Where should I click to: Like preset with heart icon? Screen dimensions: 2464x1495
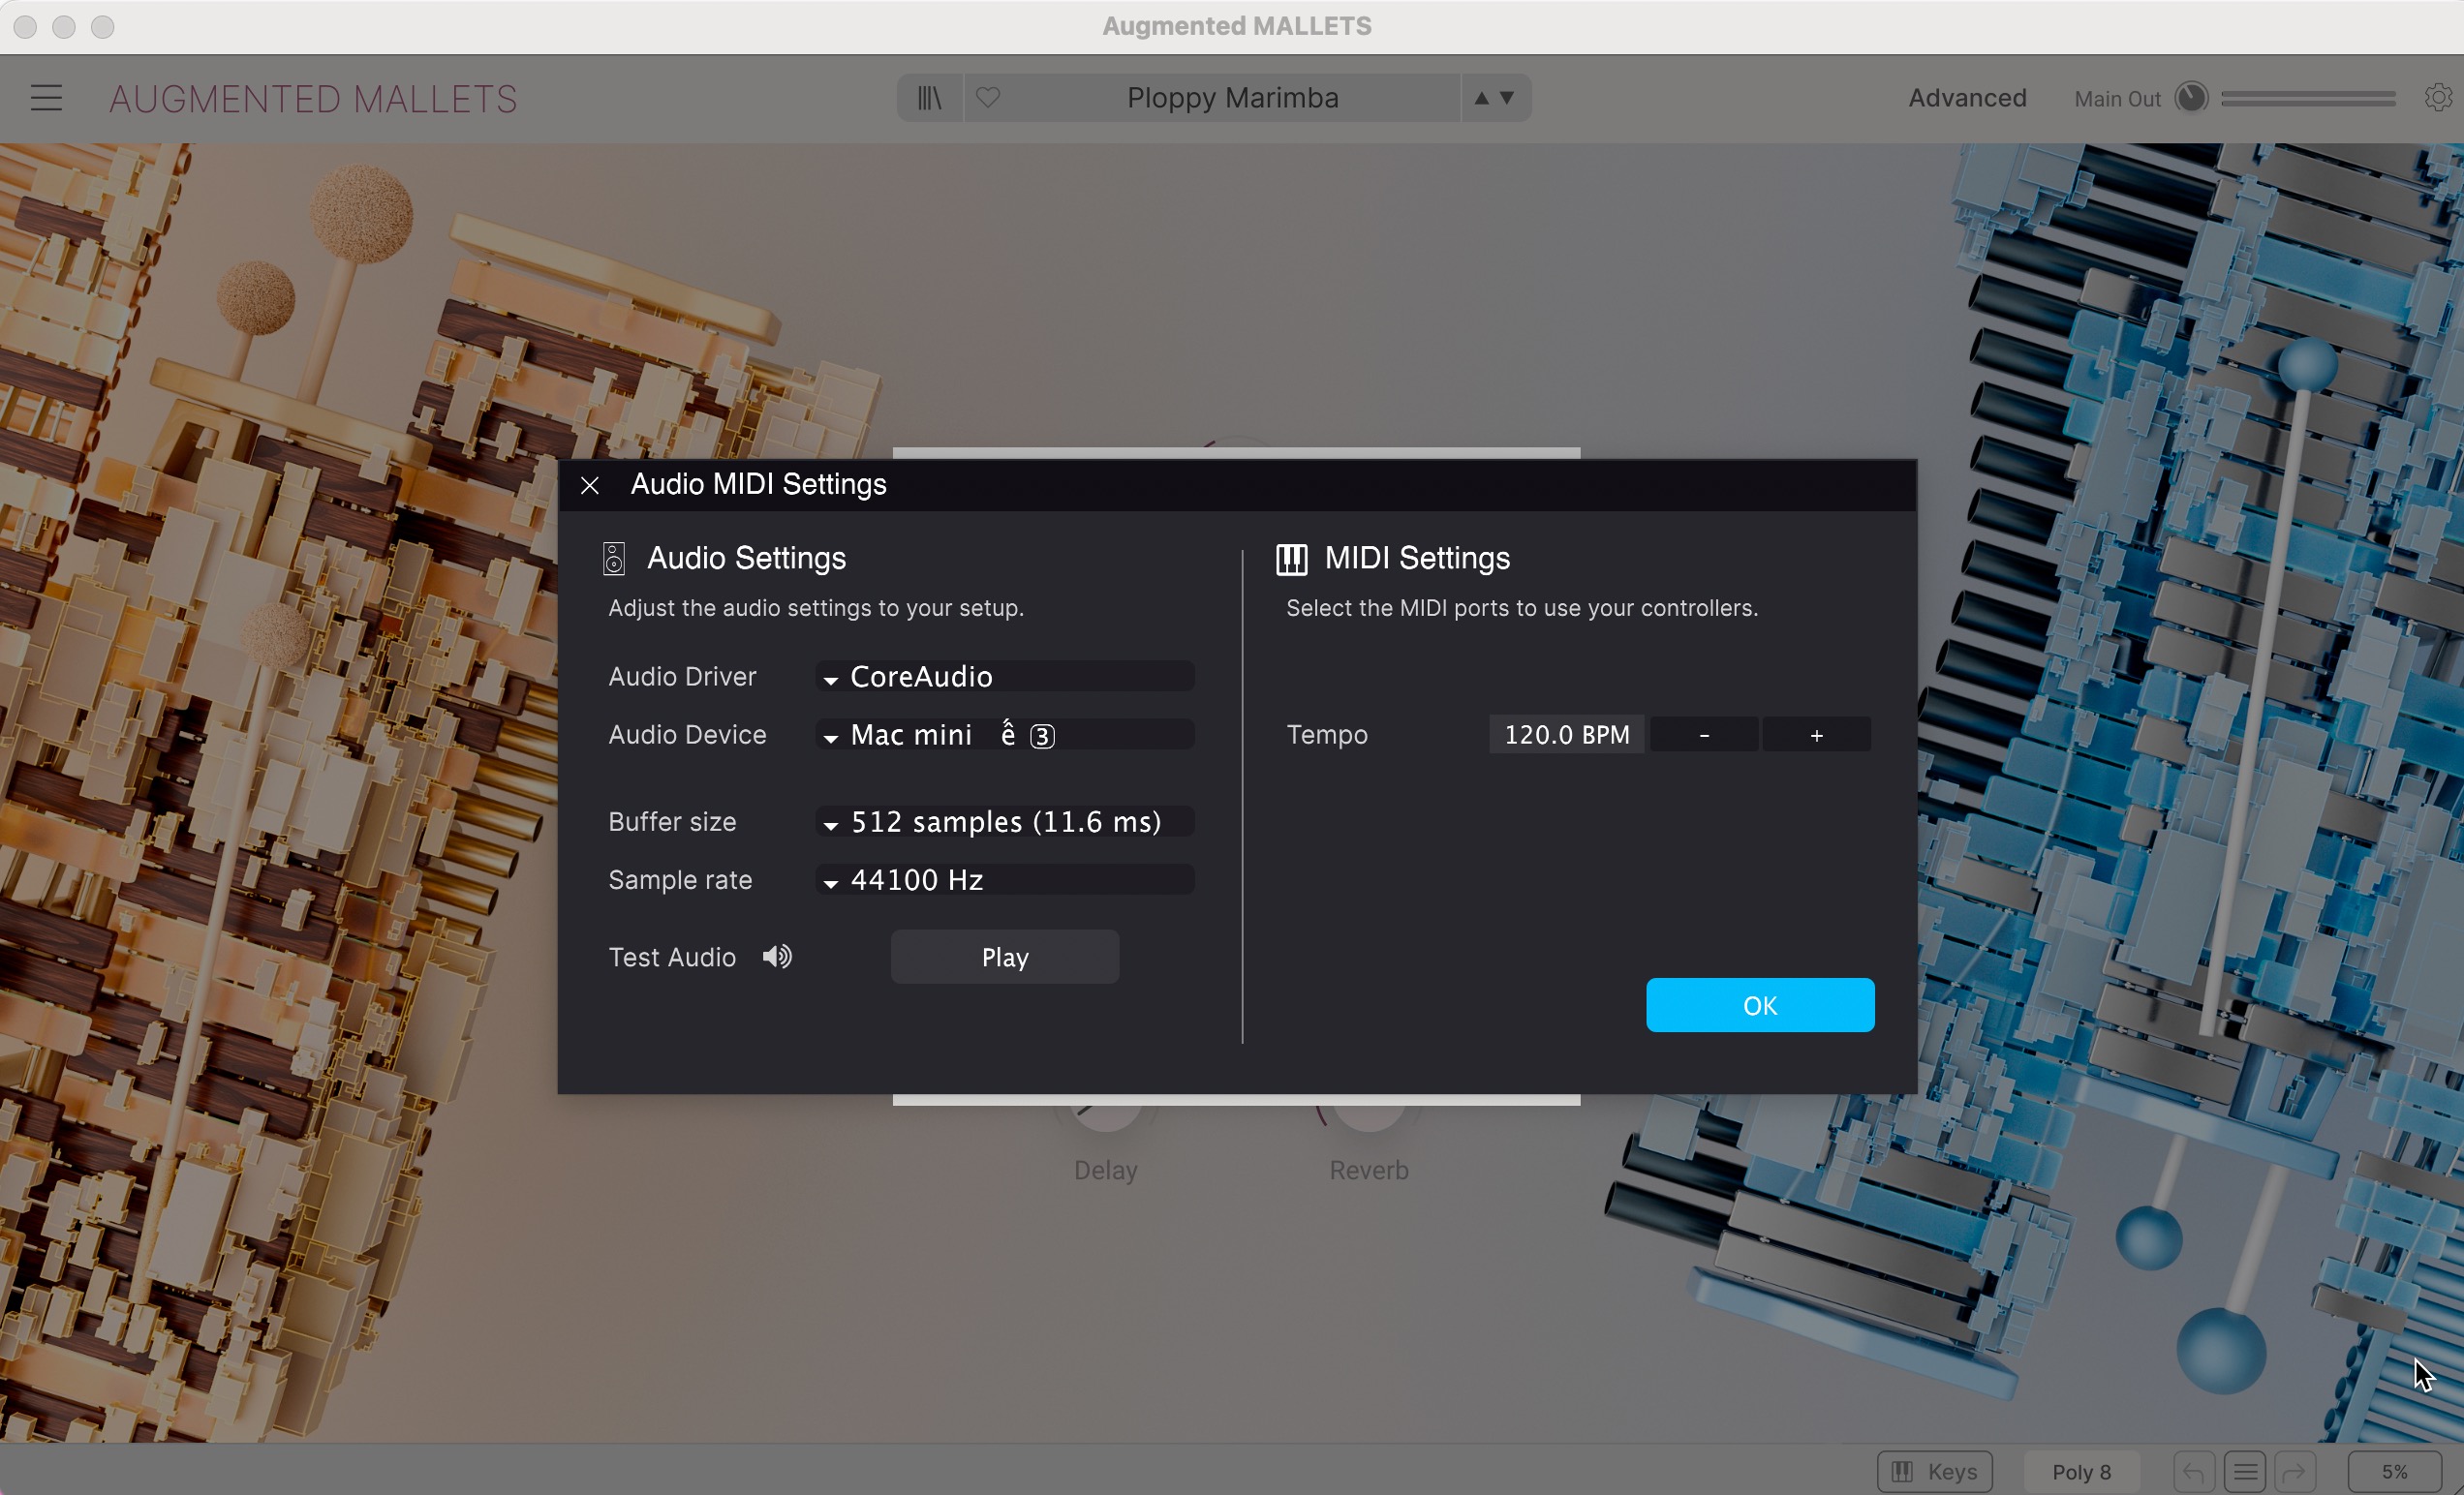988,98
